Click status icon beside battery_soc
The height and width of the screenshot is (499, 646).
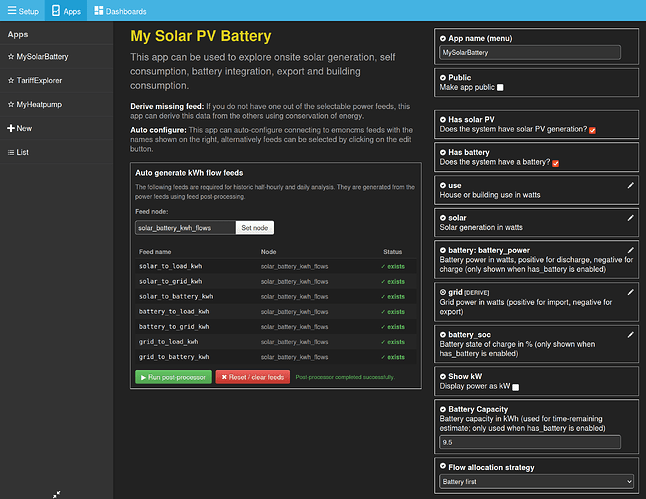(x=443, y=335)
